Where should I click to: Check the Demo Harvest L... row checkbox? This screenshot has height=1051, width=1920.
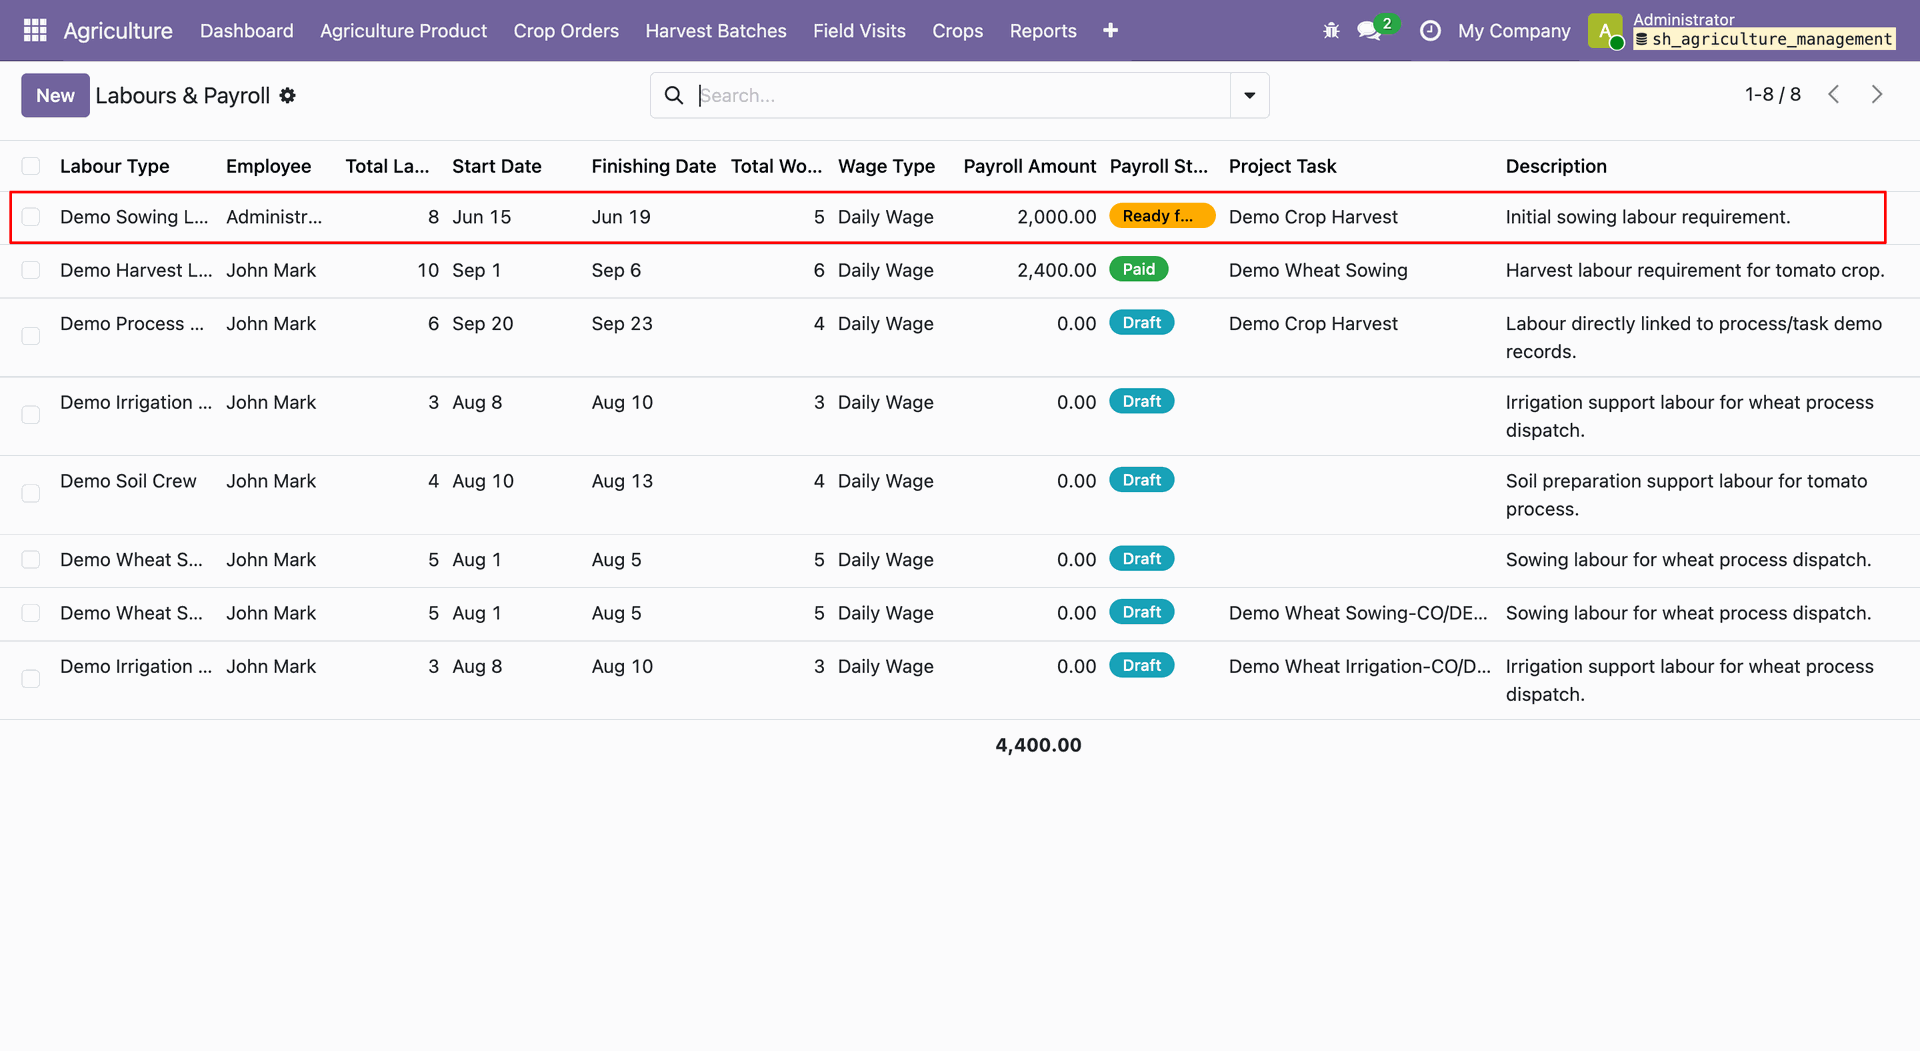coord(31,270)
